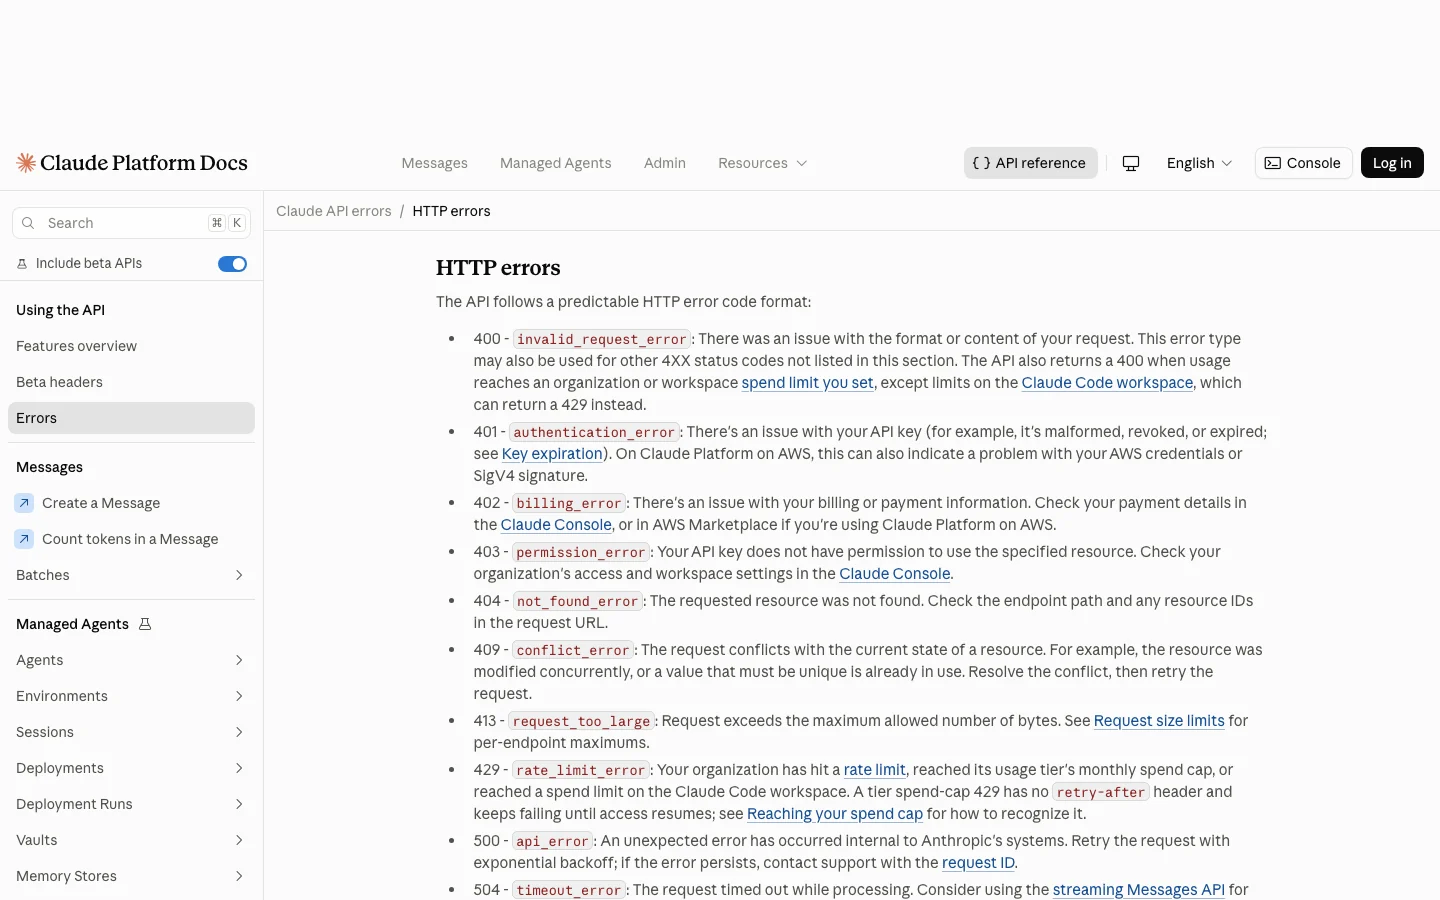Open Claude Console link in permission error

click(895, 574)
